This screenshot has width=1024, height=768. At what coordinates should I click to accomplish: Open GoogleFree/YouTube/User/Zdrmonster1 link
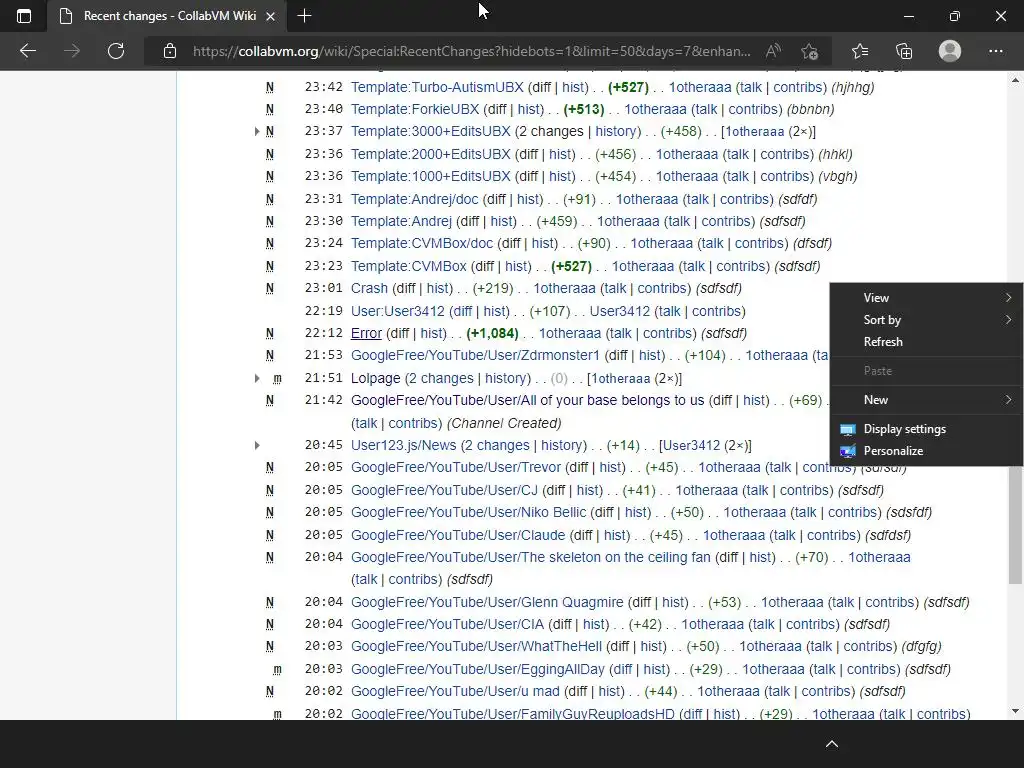[x=475, y=356]
